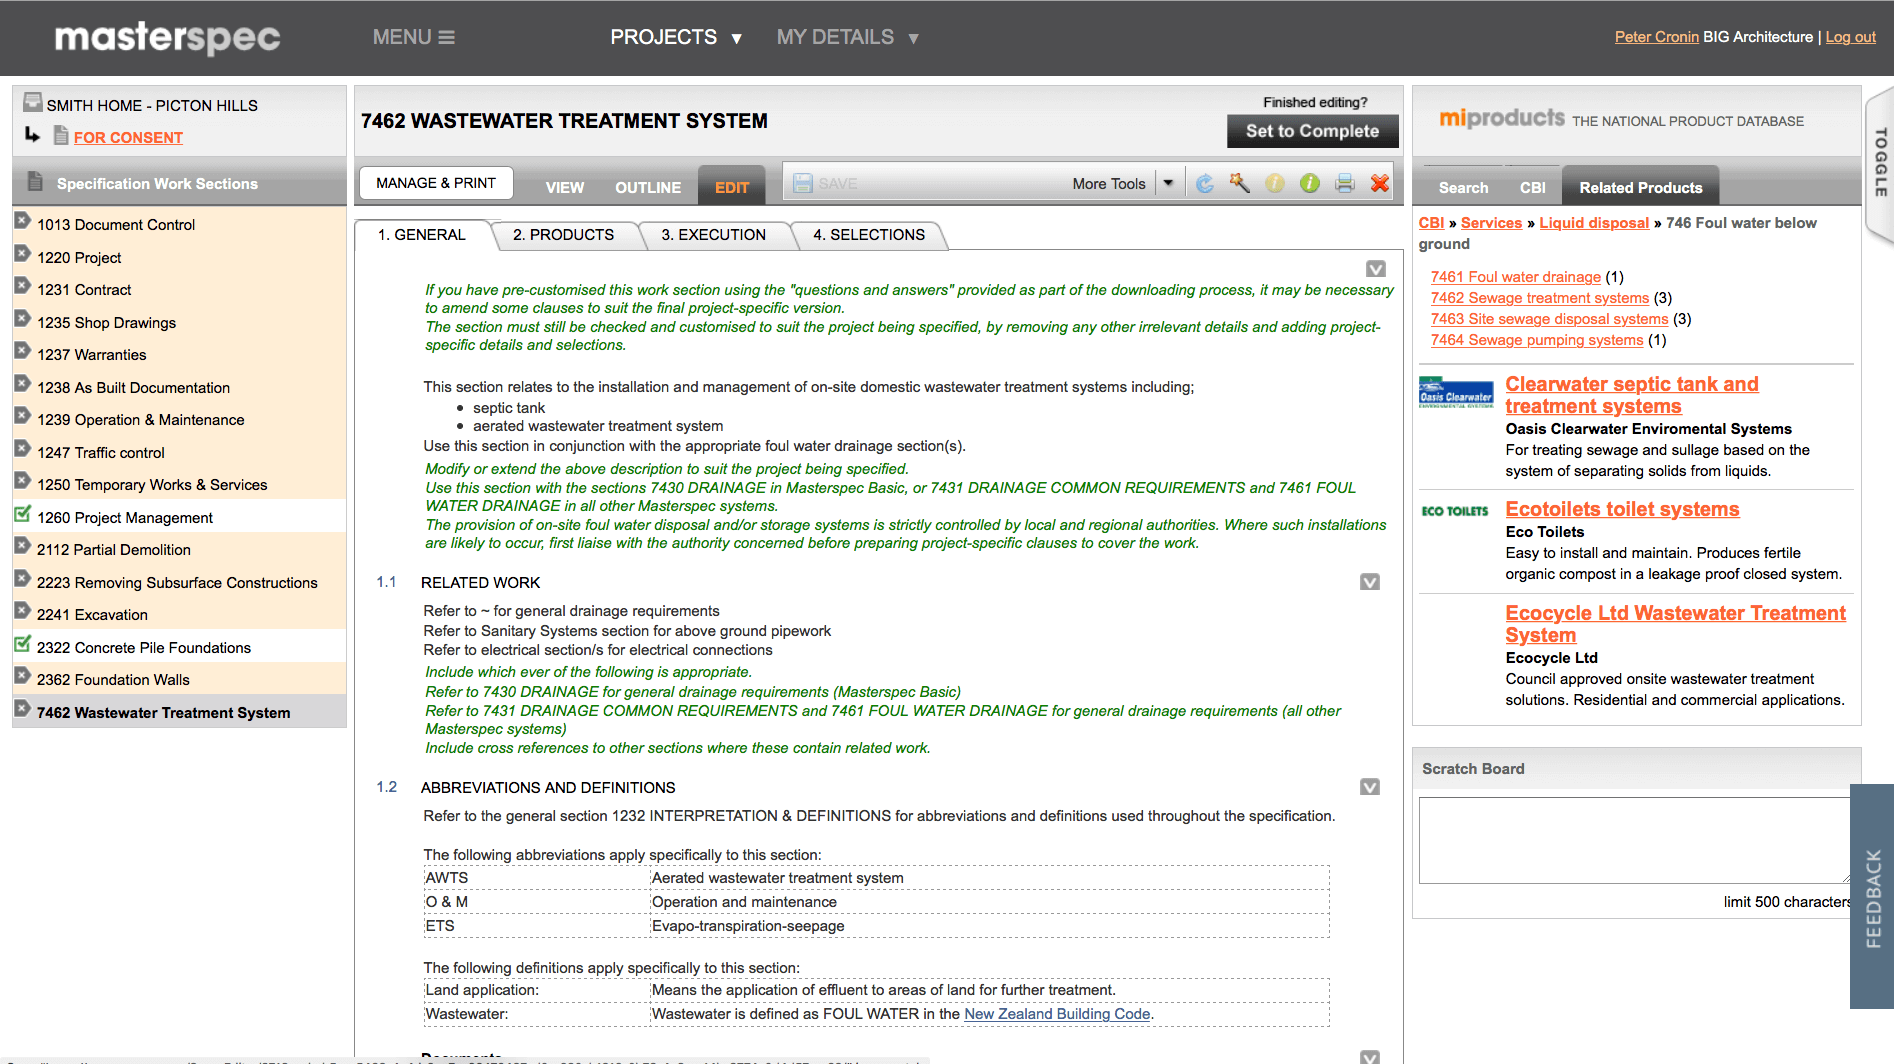Click the green info icon
The width and height of the screenshot is (1894, 1064).
(1310, 183)
